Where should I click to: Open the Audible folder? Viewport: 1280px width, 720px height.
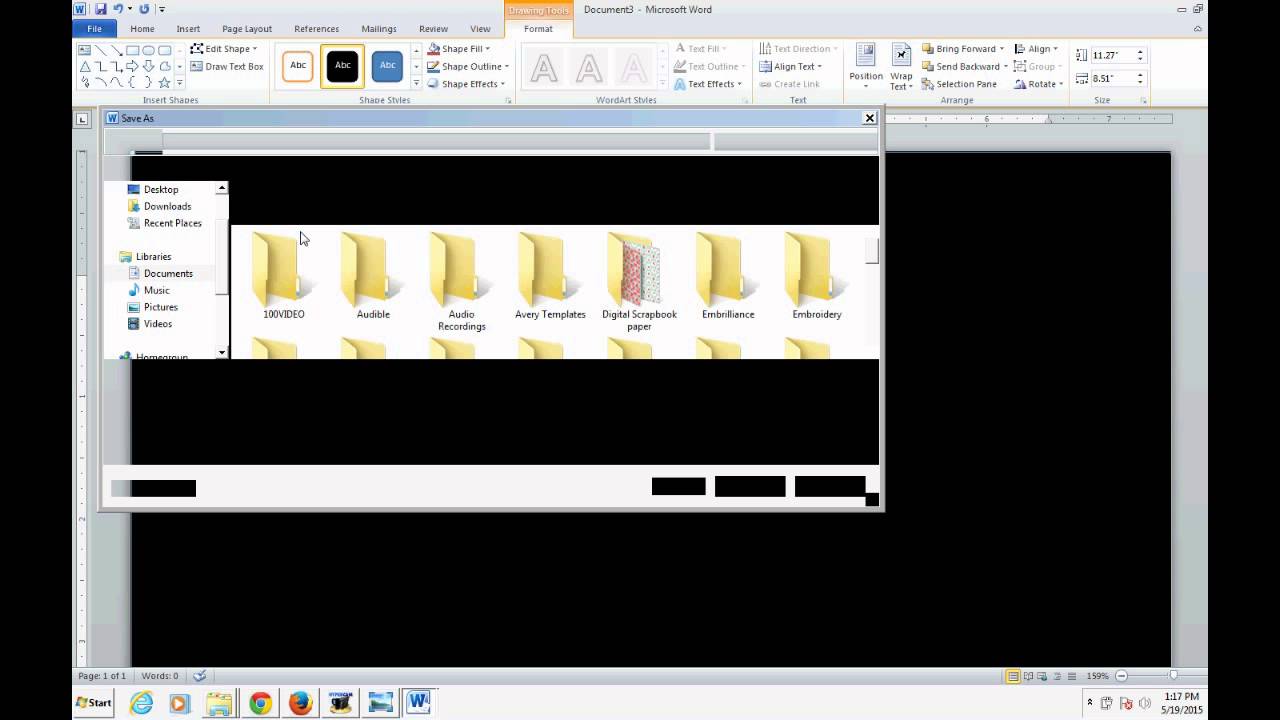point(373,277)
